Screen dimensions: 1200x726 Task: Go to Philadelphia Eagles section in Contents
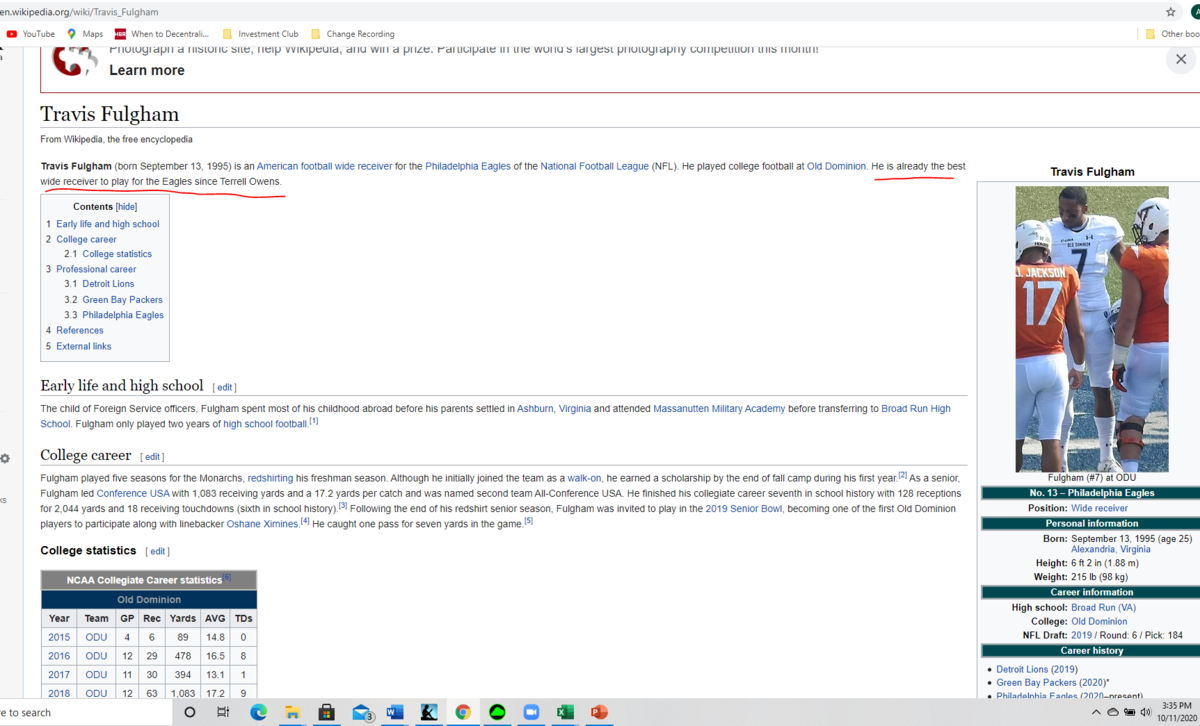[x=123, y=315]
